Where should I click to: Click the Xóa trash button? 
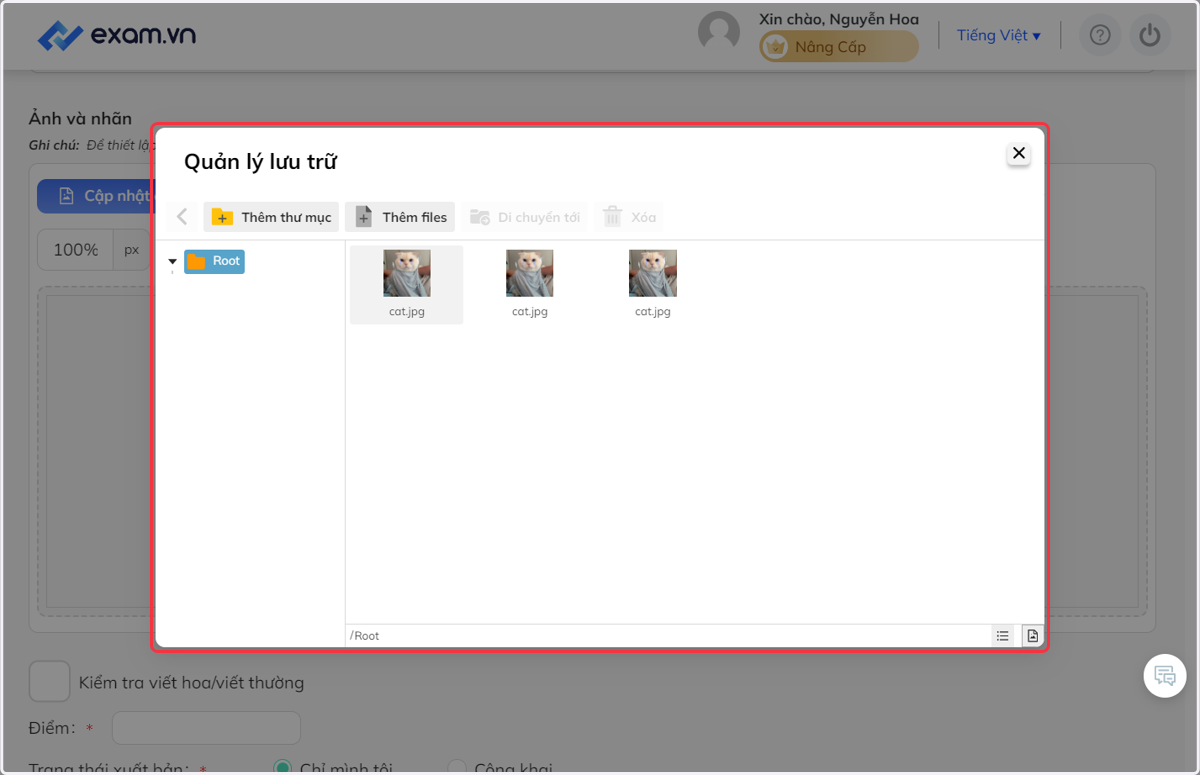629,217
